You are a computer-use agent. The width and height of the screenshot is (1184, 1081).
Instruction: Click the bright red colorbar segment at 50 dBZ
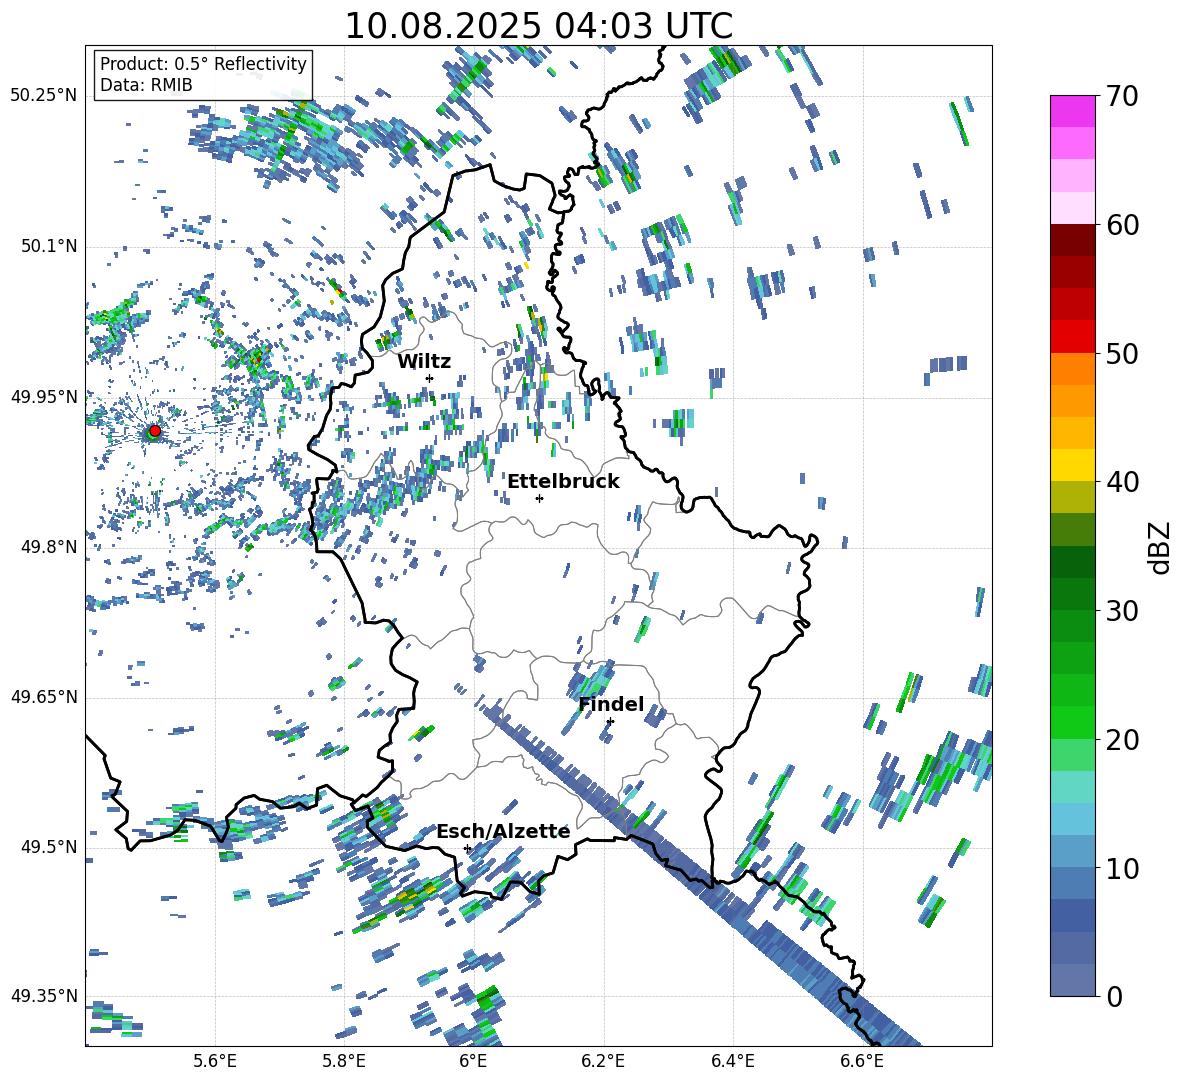click(1073, 337)
